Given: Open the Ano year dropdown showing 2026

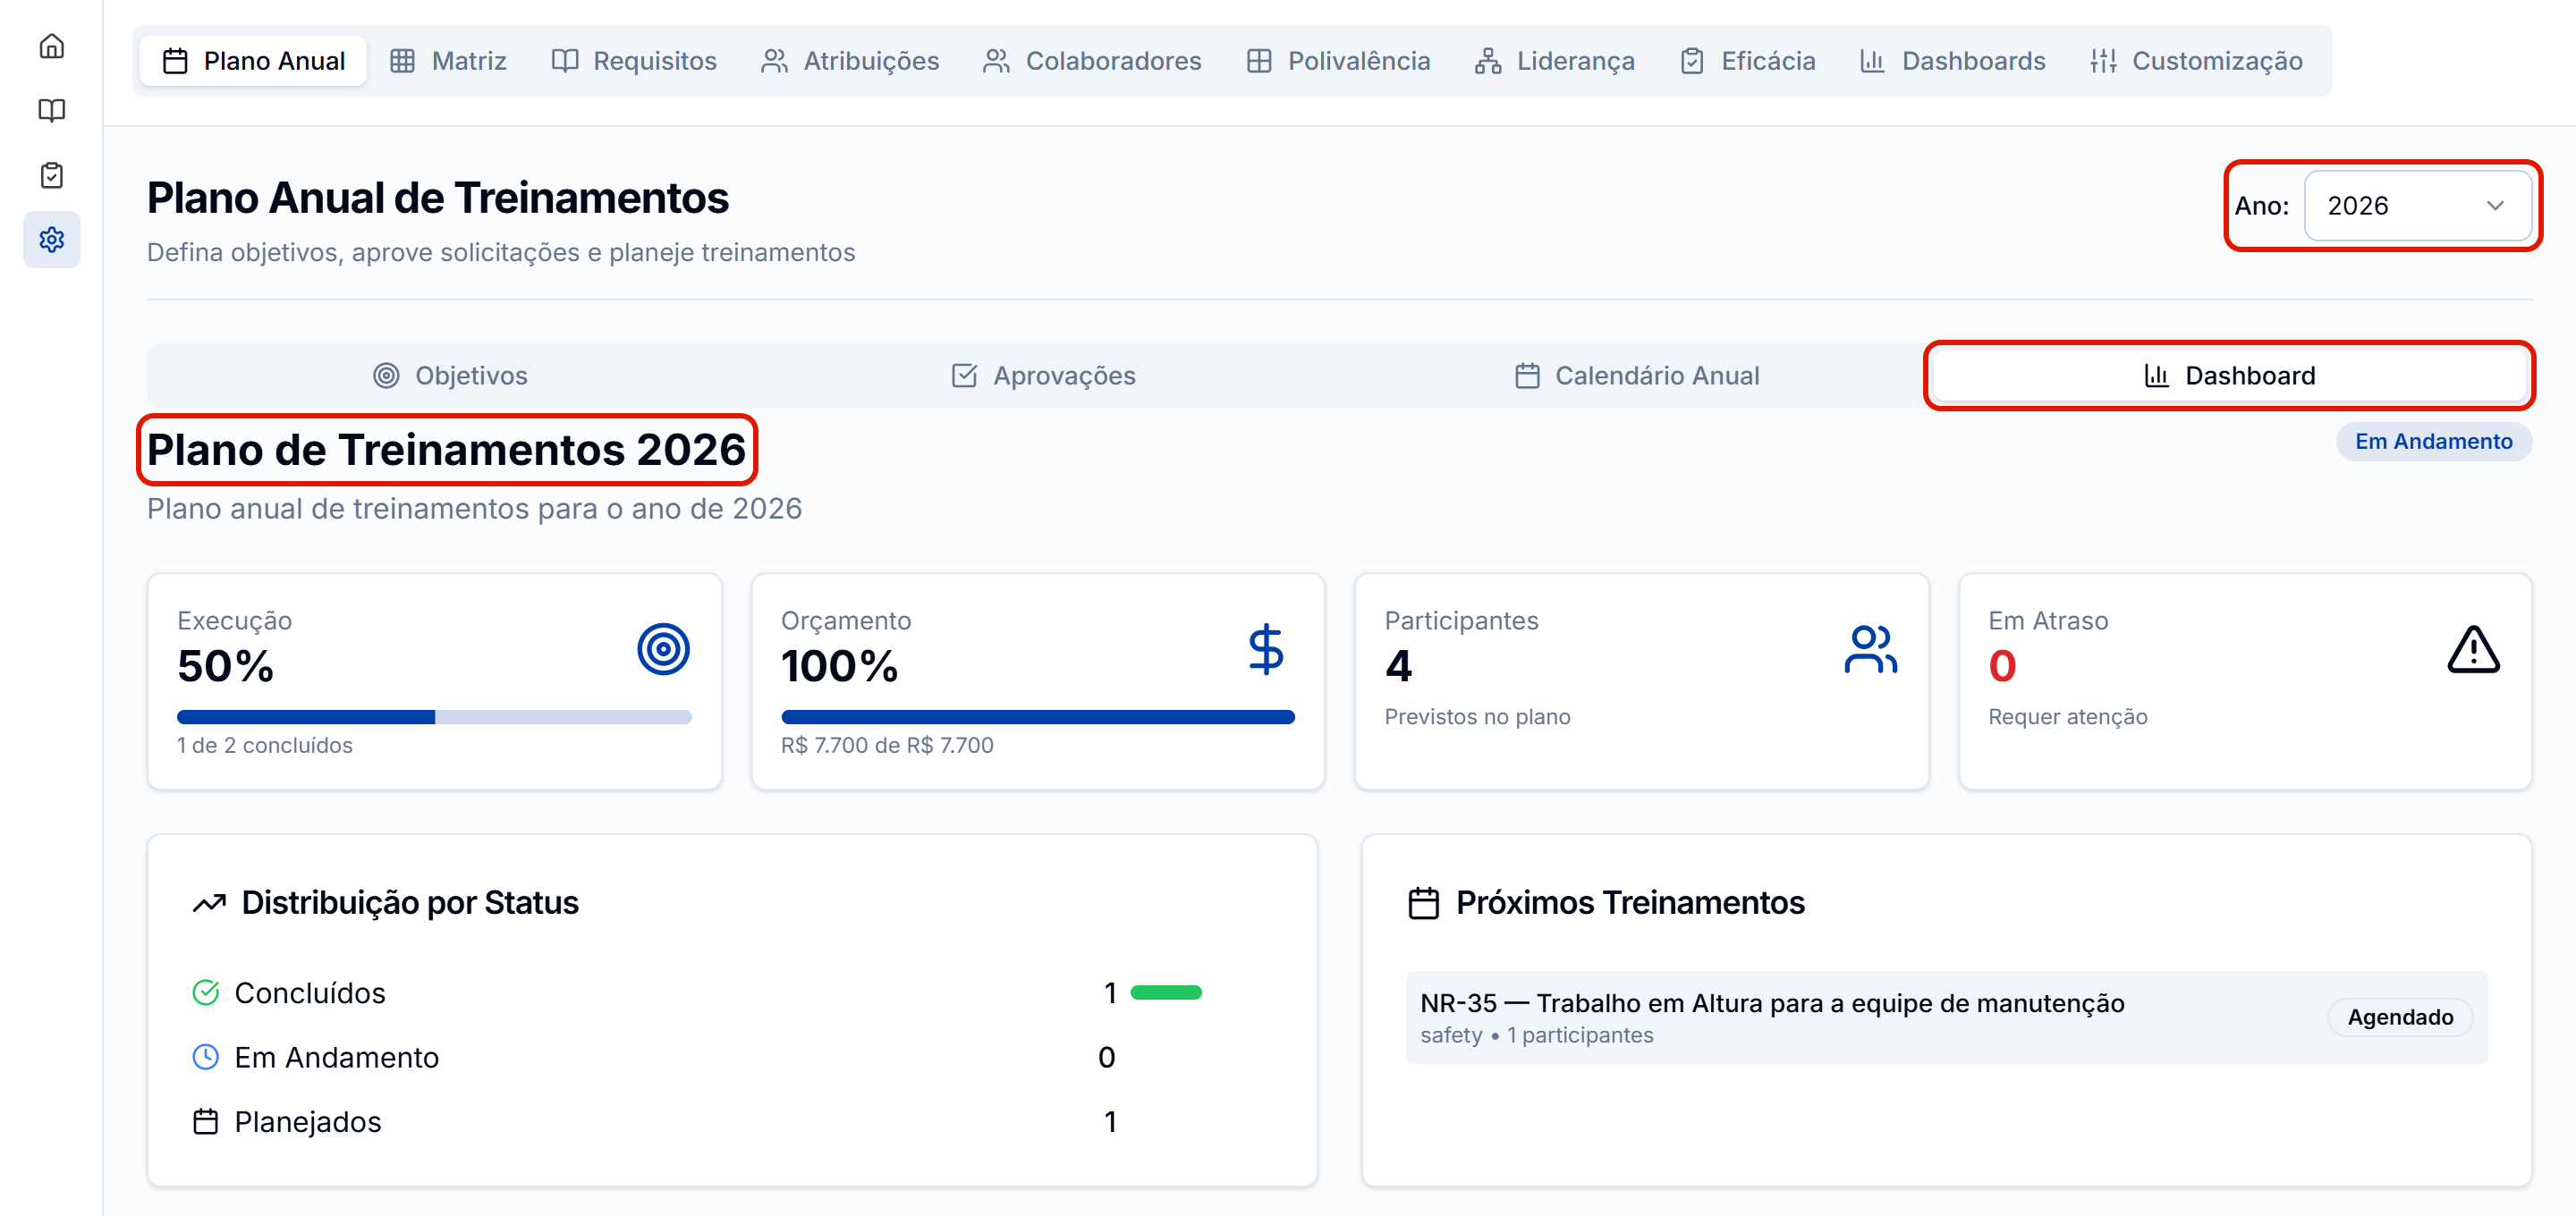Looking at the screenshot, I should pyautogui.click(x=2417, y=206).
